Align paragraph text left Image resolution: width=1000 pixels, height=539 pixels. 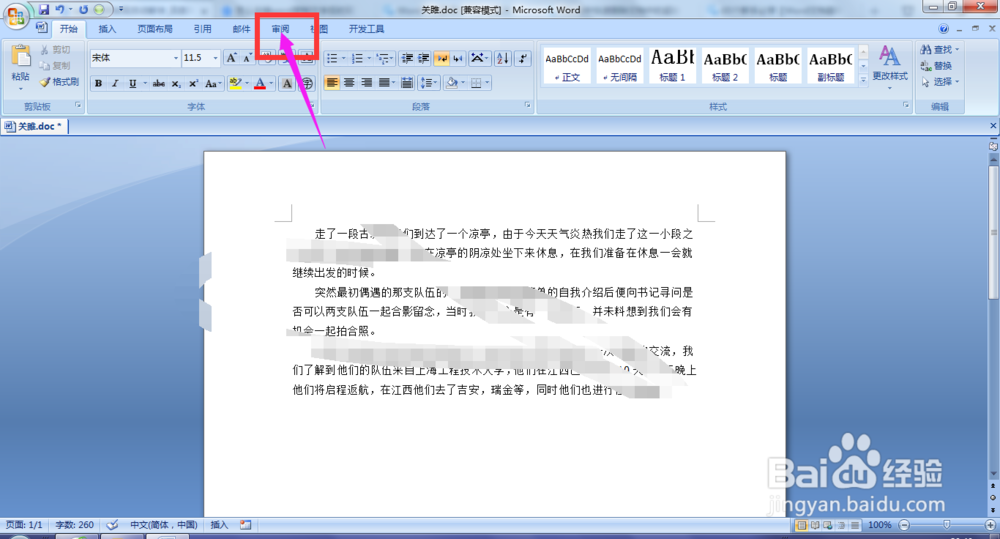pos(332,82)
